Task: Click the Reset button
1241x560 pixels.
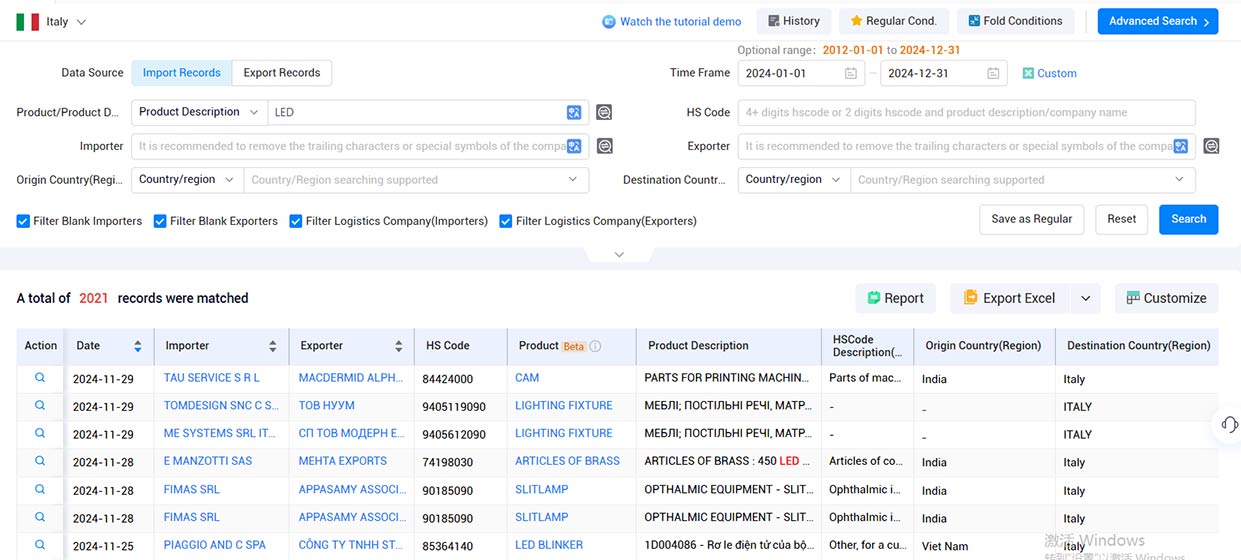Action: [1121, 219]
